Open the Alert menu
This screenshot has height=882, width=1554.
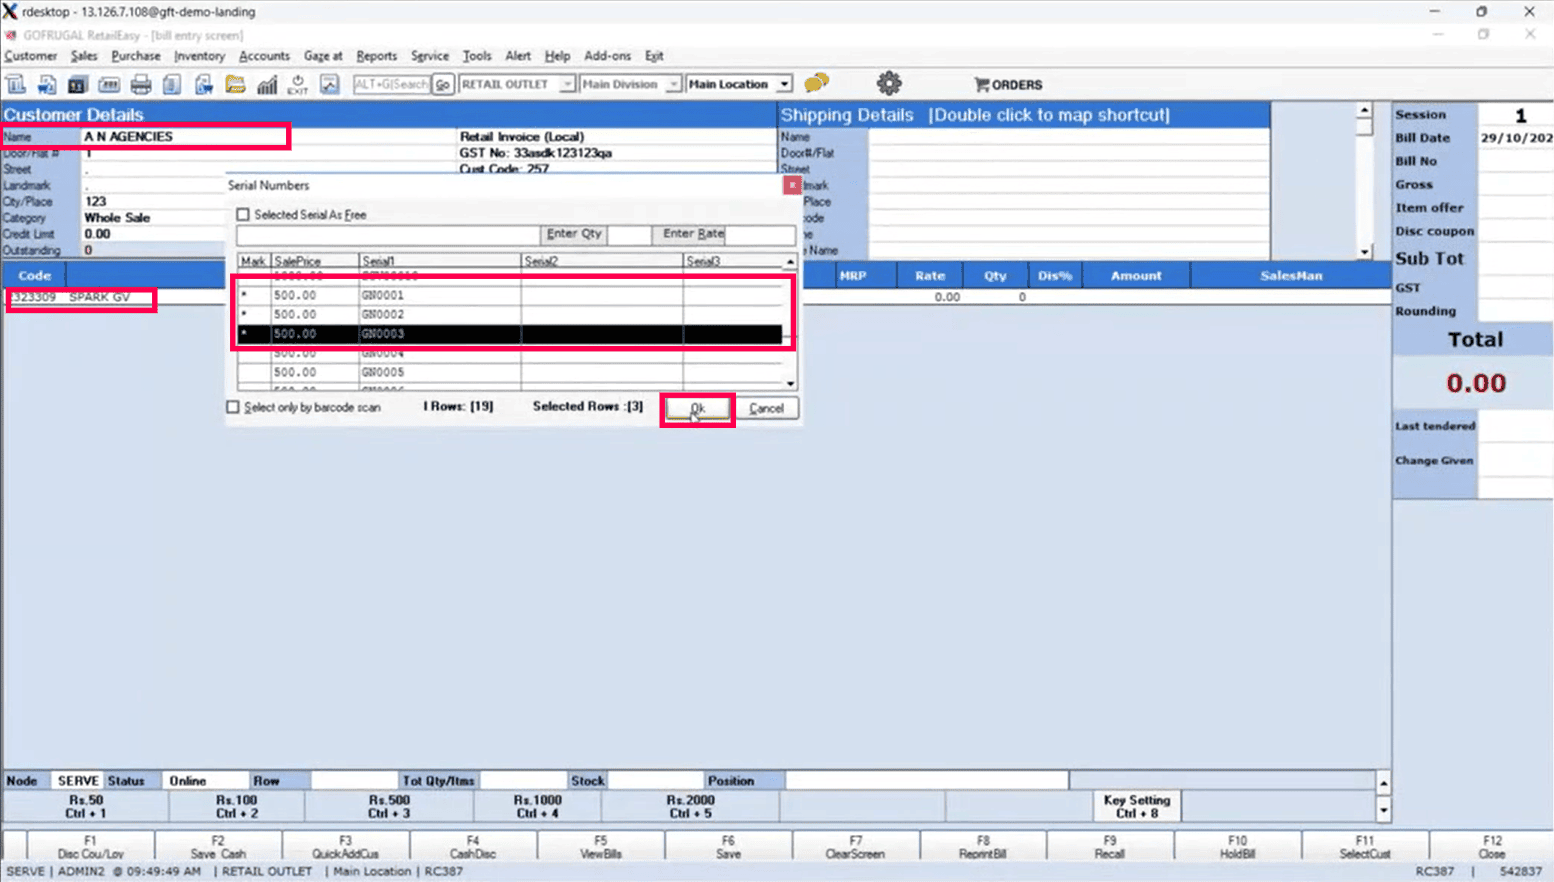(518, 56)
